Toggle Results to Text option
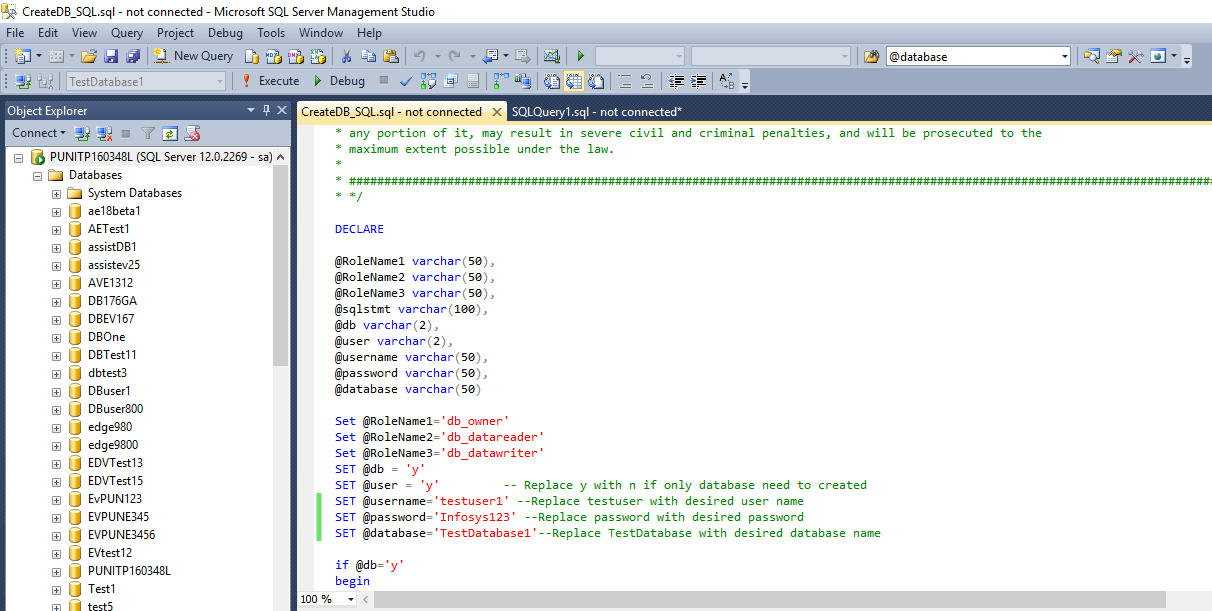Screen dimensions: 1212x611 coord(550,81)
